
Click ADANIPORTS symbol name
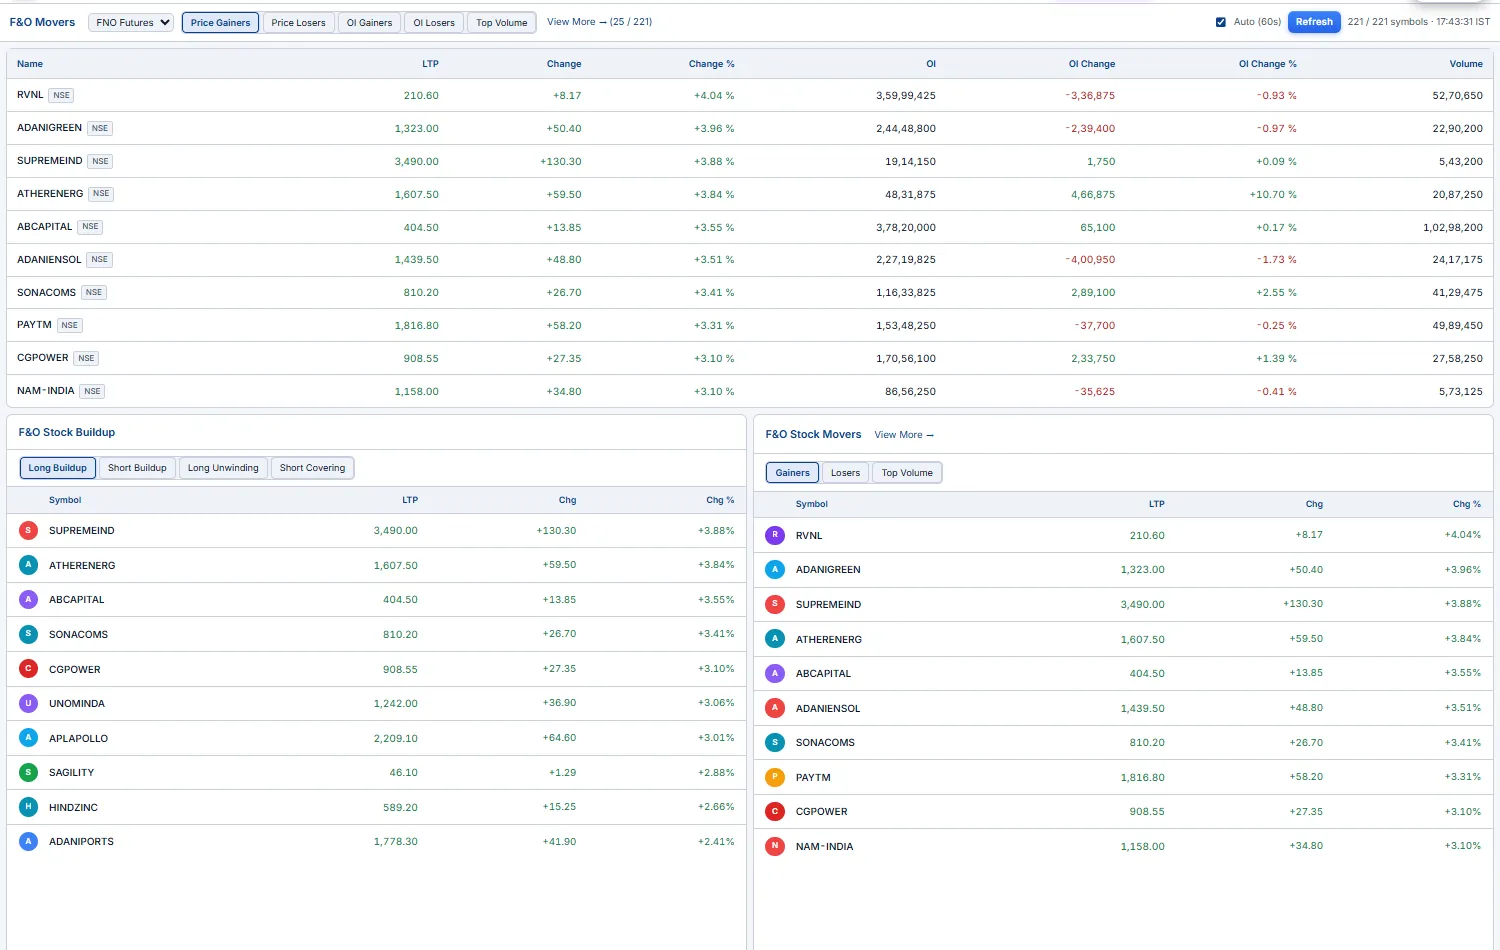coord(81,842)
